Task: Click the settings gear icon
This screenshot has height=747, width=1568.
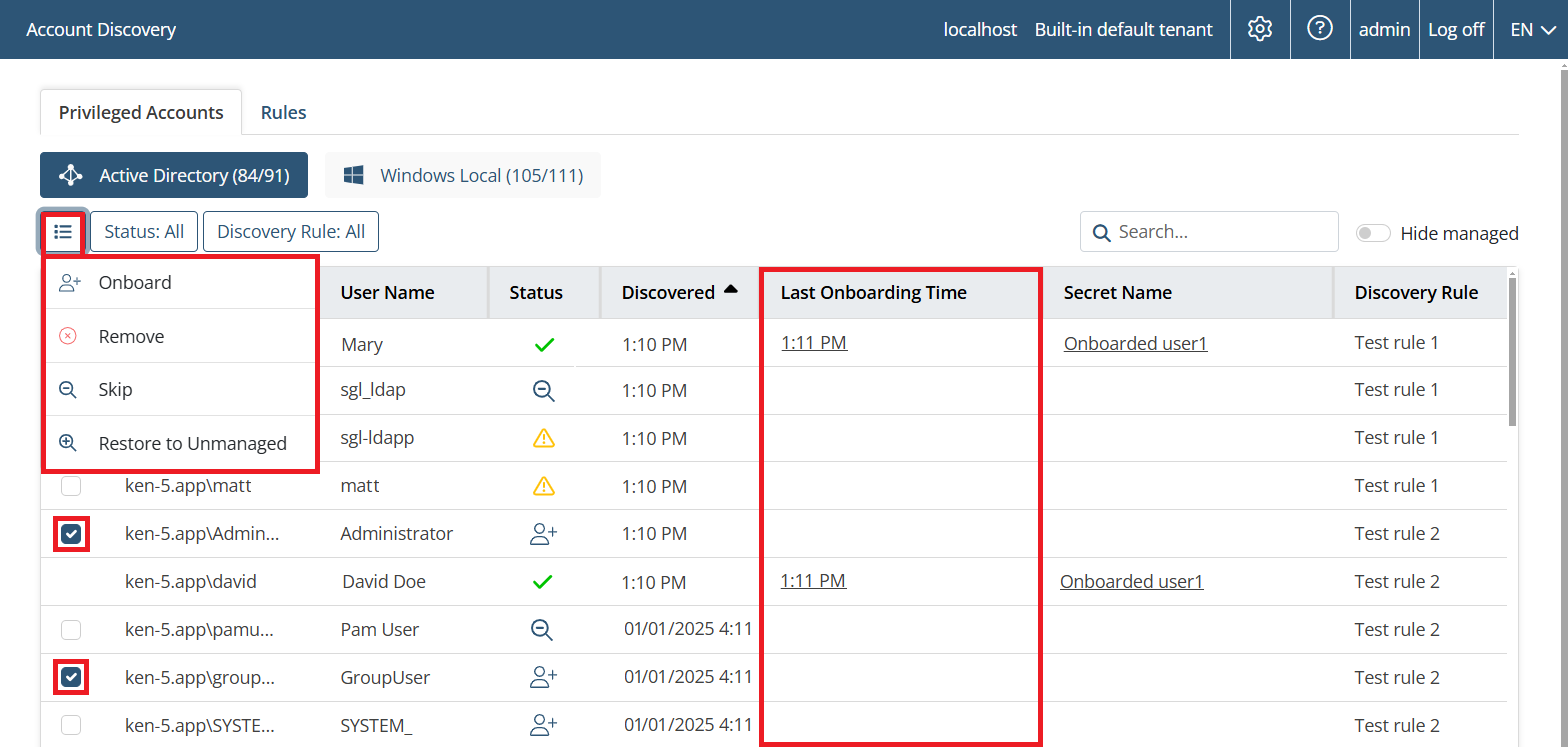Action: (x=1259, y=29)
